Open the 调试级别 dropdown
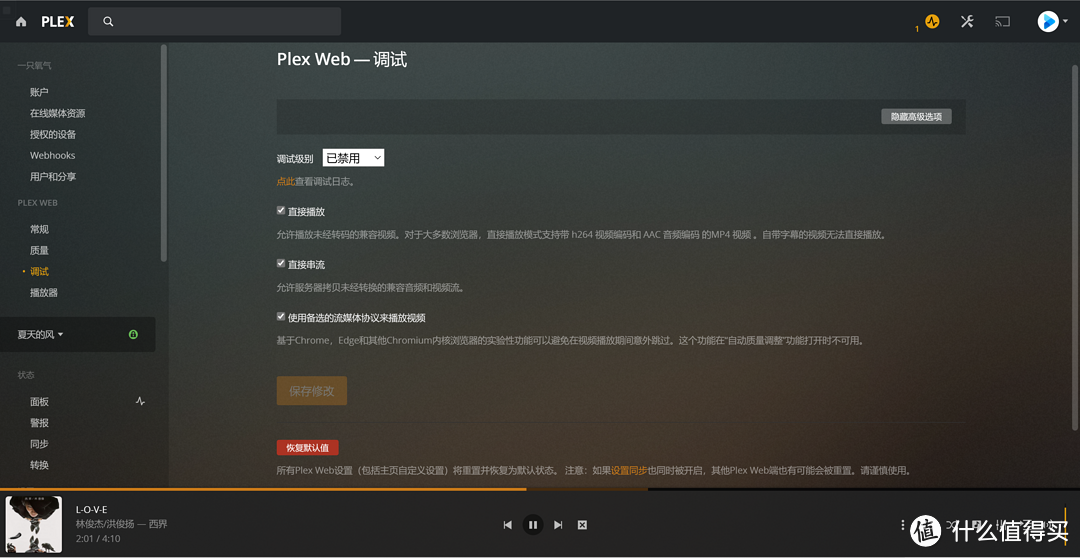The width and height of the screenshot is (1080, 558). tap(353, 158)
